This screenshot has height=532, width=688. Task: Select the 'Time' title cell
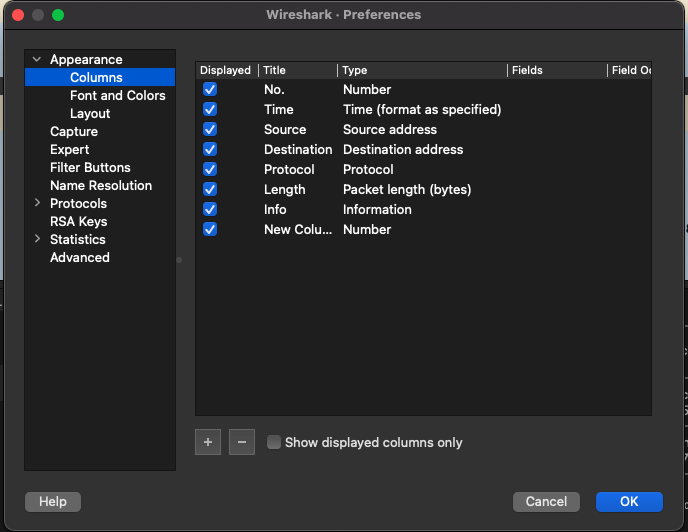coord(279,109)
